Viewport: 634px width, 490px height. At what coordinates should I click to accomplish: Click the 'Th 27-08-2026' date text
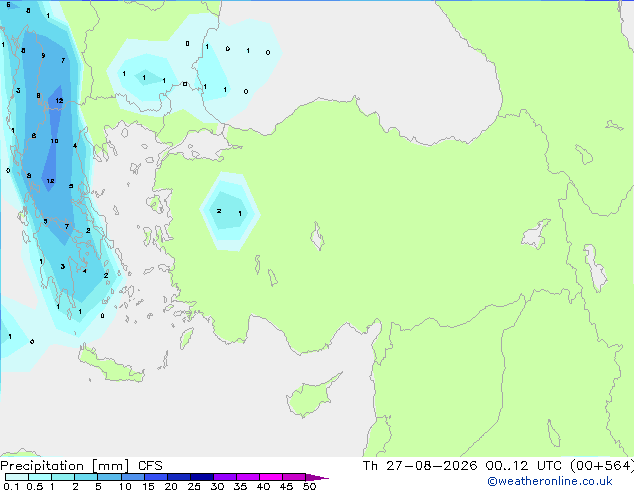[x=420, y=466]
